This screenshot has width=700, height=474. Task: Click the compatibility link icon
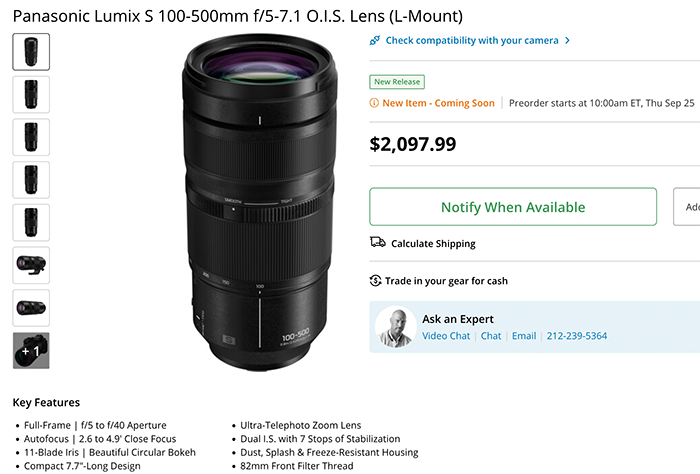[x=375, y=41]
